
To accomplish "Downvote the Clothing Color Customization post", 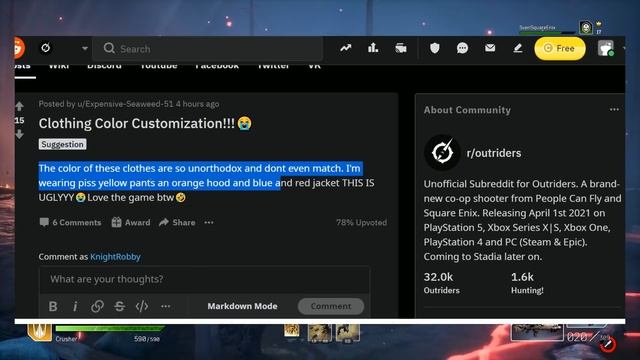I will [19, 134].
